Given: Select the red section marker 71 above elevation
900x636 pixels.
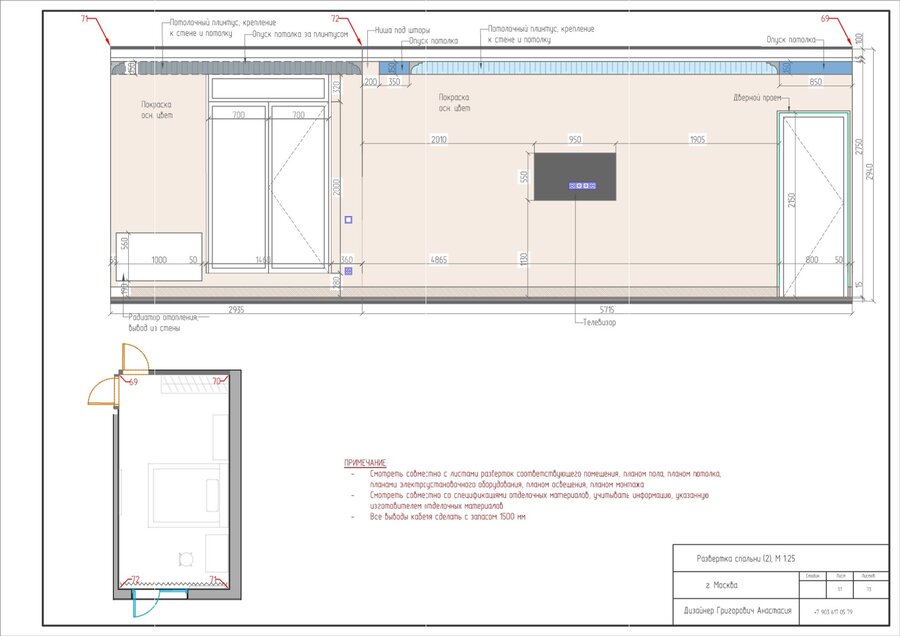Looking at the screenshot, I should (x=84, y=18).
